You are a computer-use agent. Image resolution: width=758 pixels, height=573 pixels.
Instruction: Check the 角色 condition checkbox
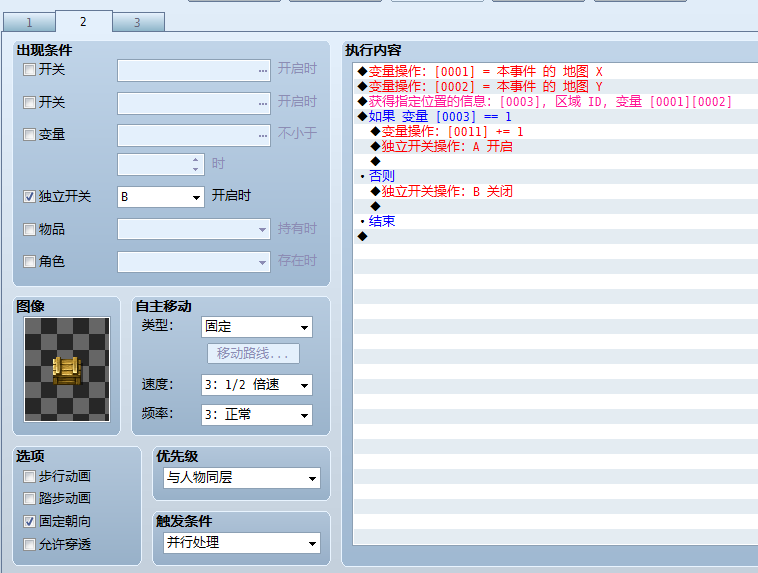29,262
